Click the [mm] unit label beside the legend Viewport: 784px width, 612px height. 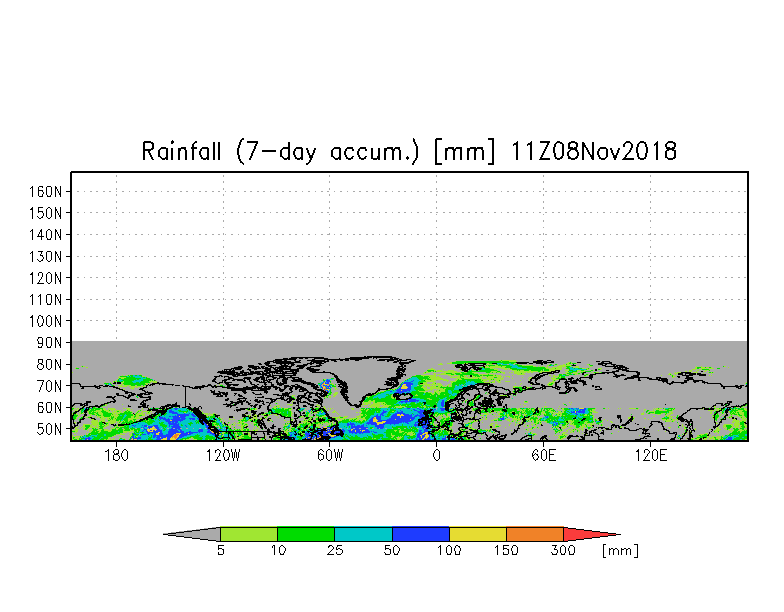coord(619,551)
